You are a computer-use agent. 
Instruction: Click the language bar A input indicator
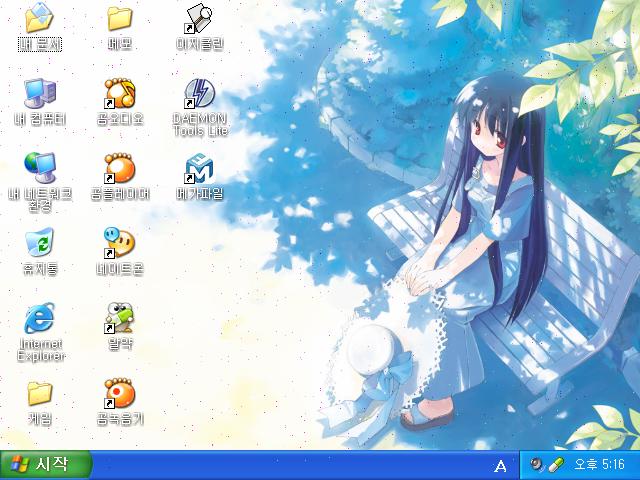500,465
